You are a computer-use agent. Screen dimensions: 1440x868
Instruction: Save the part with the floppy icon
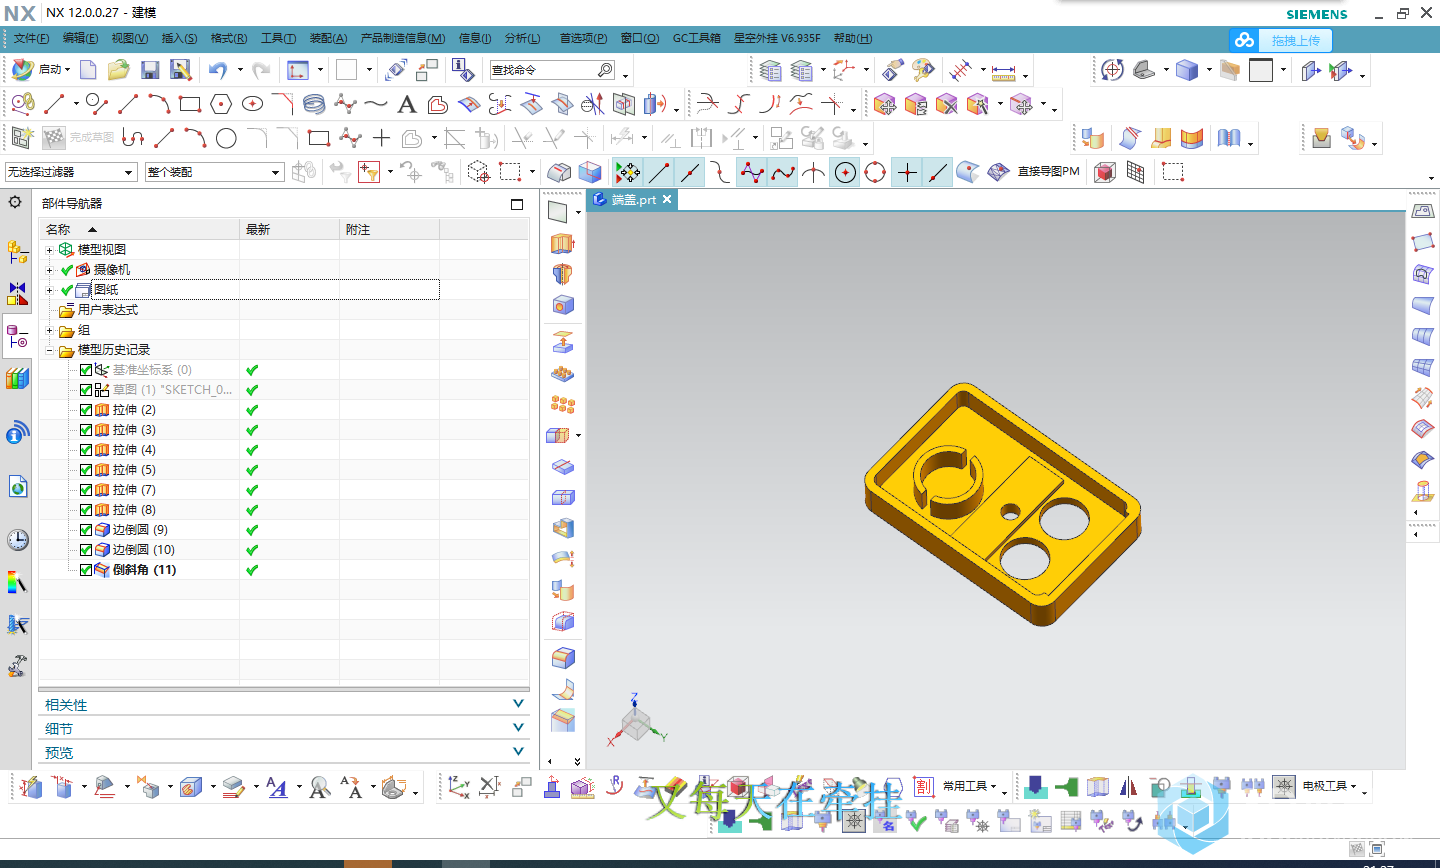click(x=150, y=70)
